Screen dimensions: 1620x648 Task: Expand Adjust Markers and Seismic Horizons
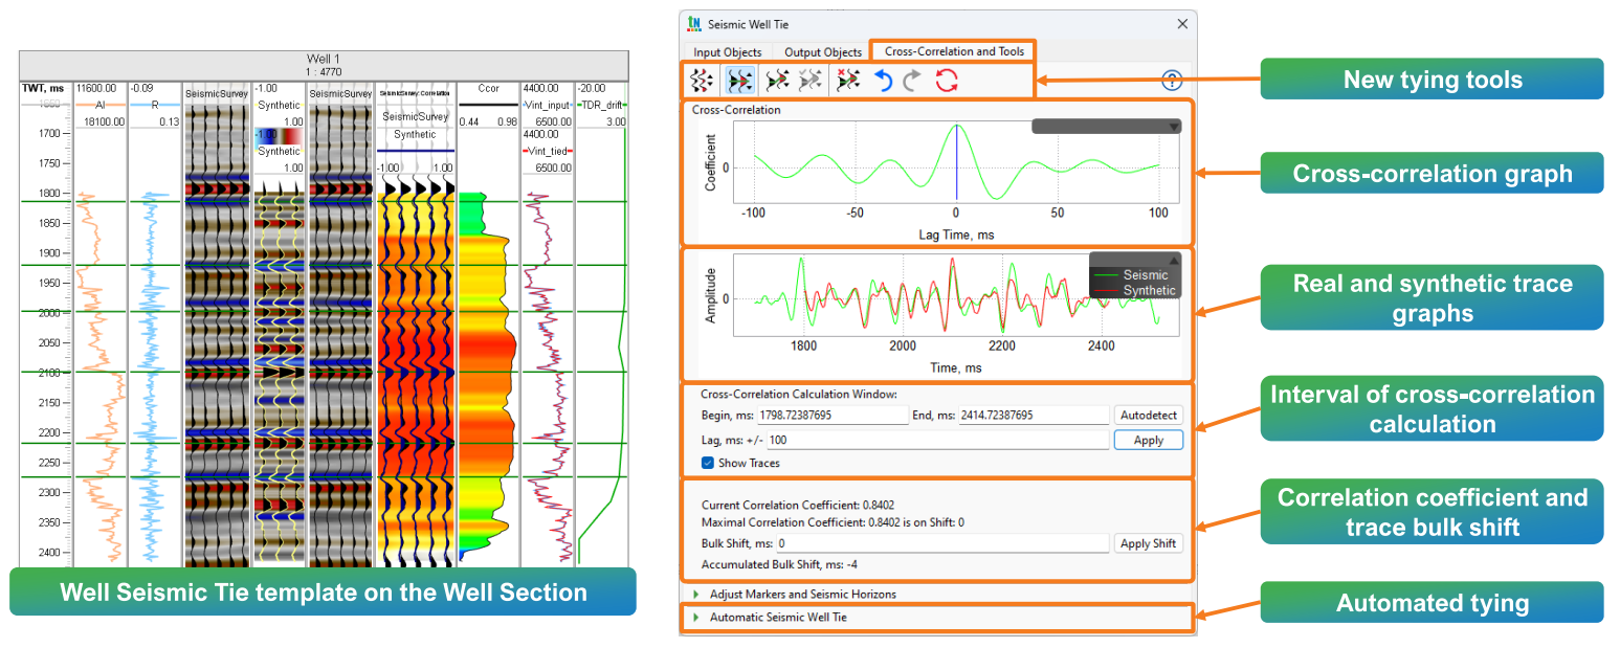coord(696,594)
